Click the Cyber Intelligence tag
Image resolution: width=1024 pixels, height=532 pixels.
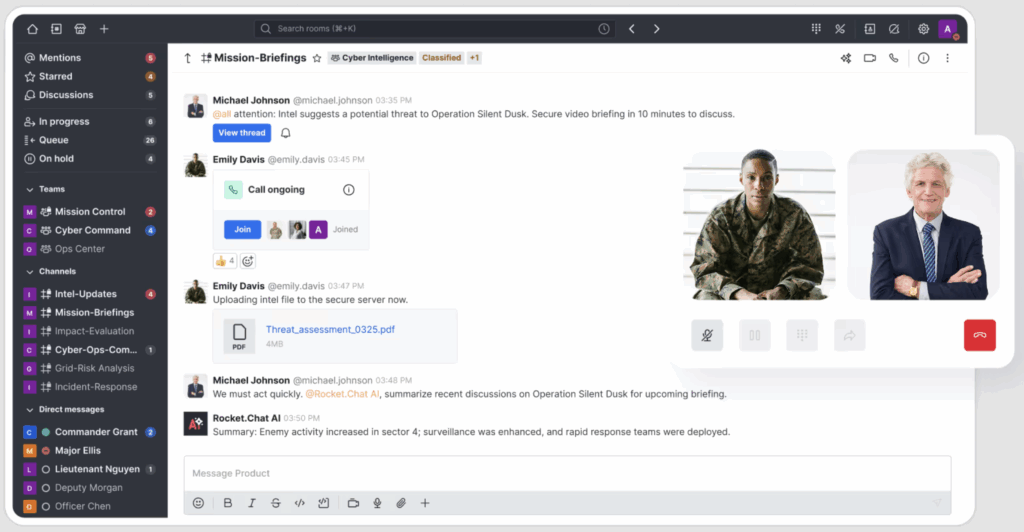click(372, 58)
